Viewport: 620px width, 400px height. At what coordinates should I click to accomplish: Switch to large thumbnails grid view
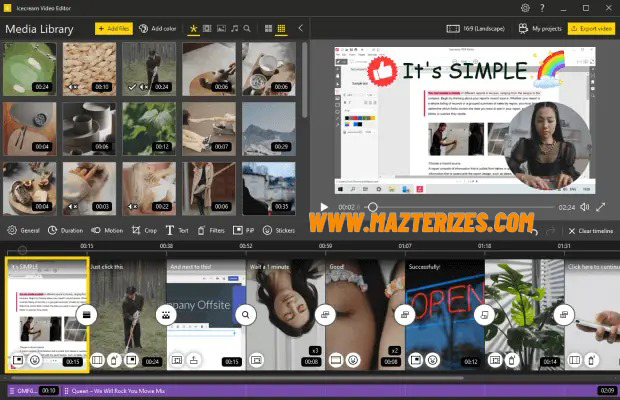tap(268, 28)
